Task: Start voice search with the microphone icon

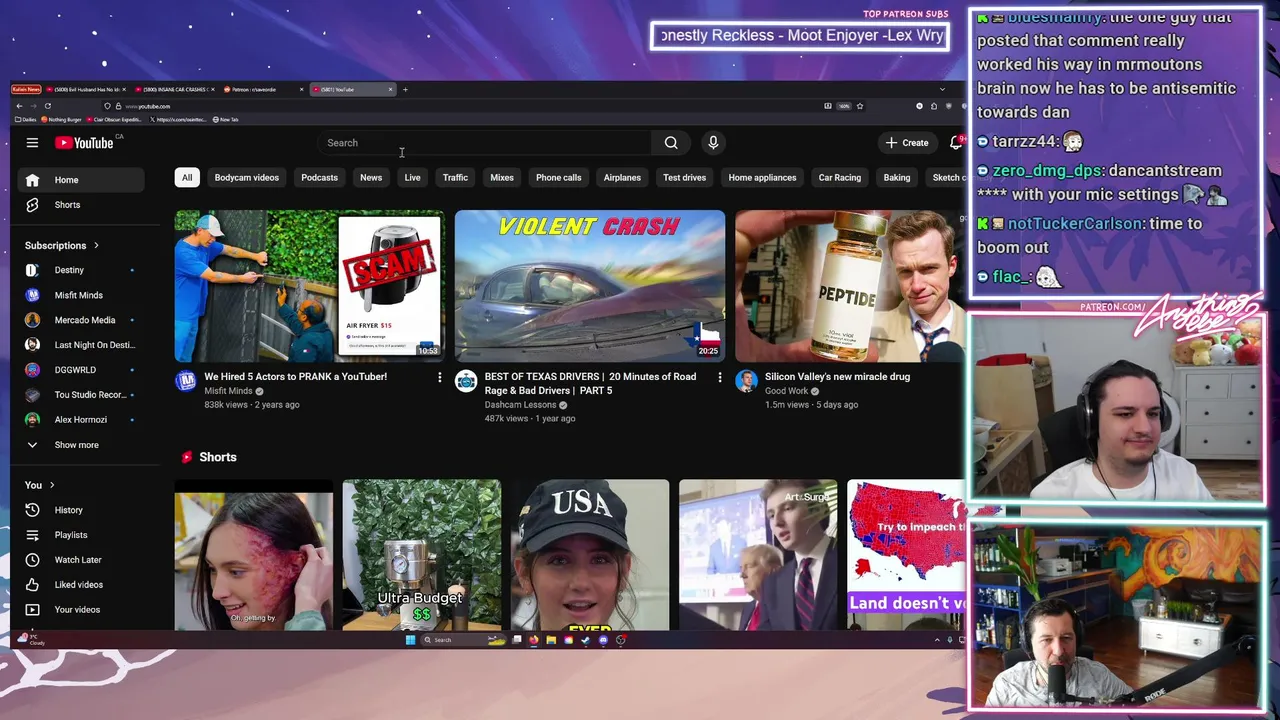Action: click(x=713, y=143)
